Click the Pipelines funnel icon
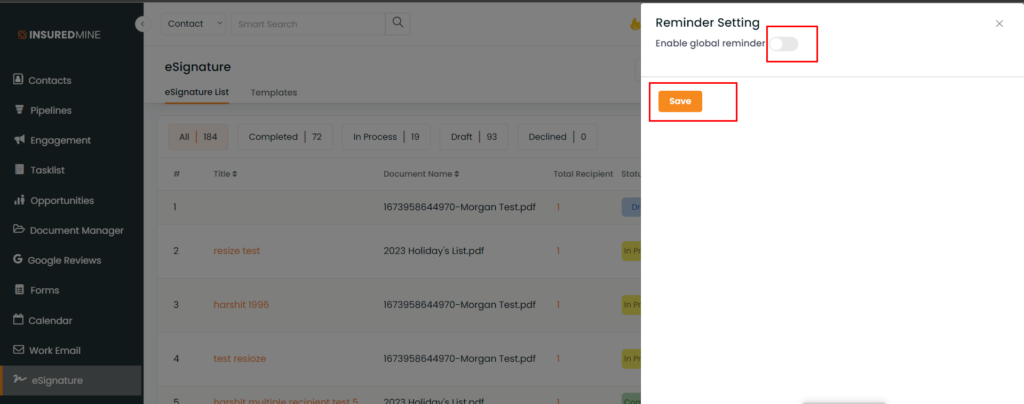Screen dimensions: 1024x404 19,110
